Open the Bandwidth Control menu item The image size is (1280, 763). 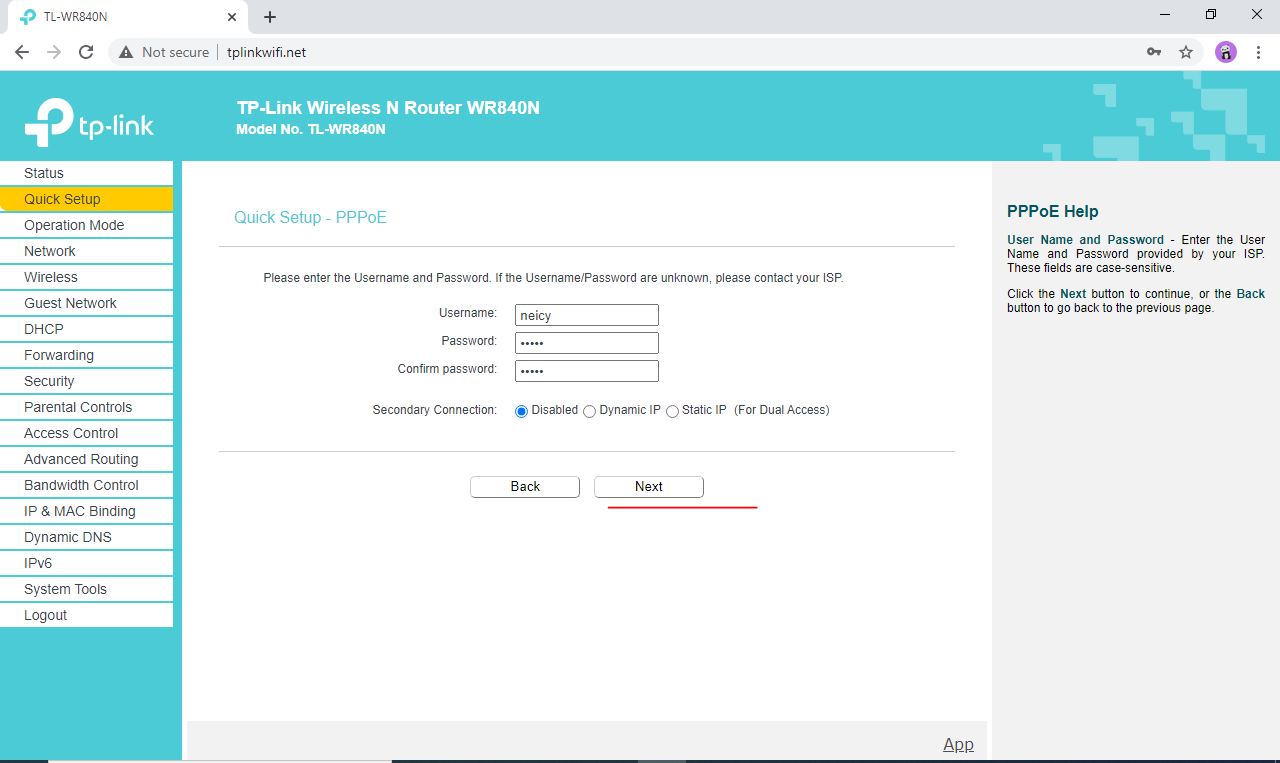[87, 485]
